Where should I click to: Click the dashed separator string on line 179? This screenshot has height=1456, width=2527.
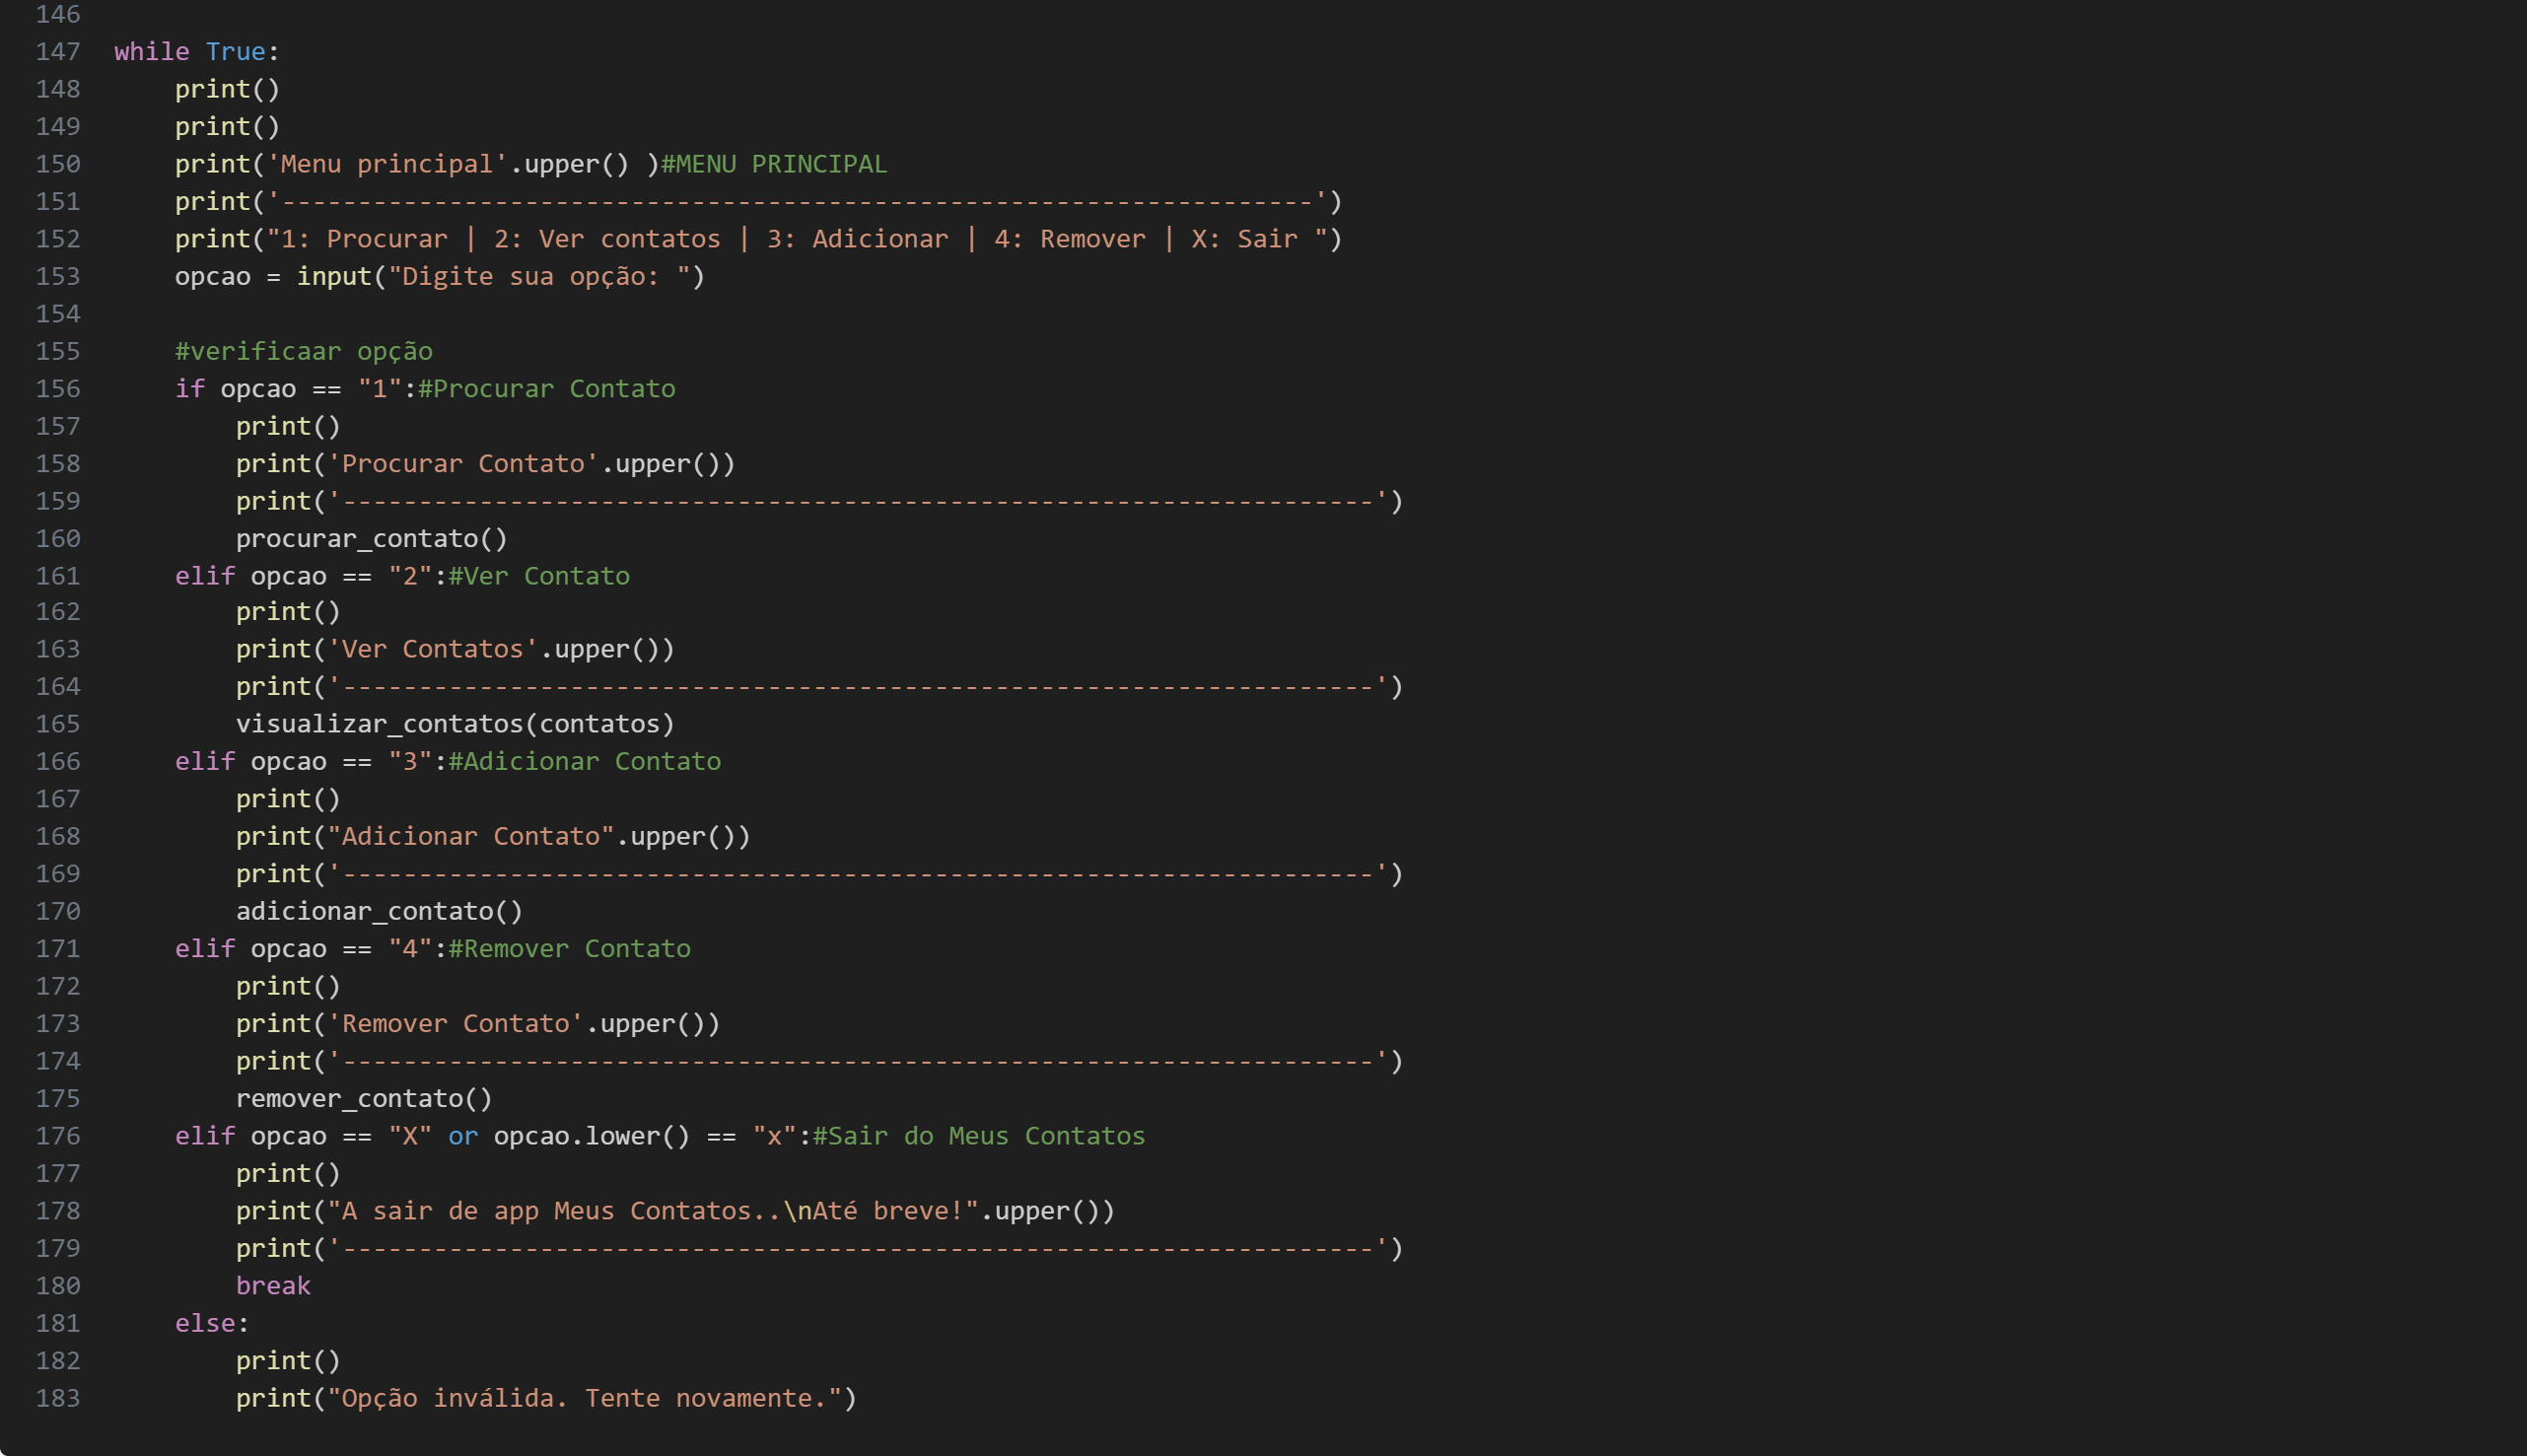point(858,1249)
